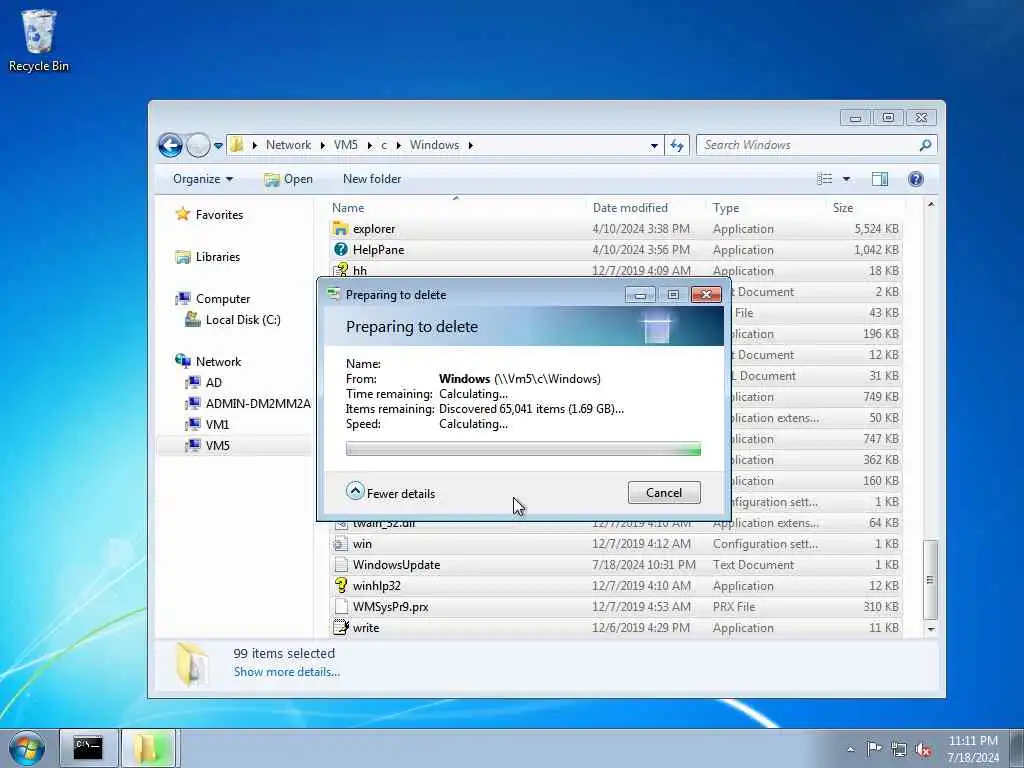Cancel the delete operation
1024x768 pixels.
(664, 493)
